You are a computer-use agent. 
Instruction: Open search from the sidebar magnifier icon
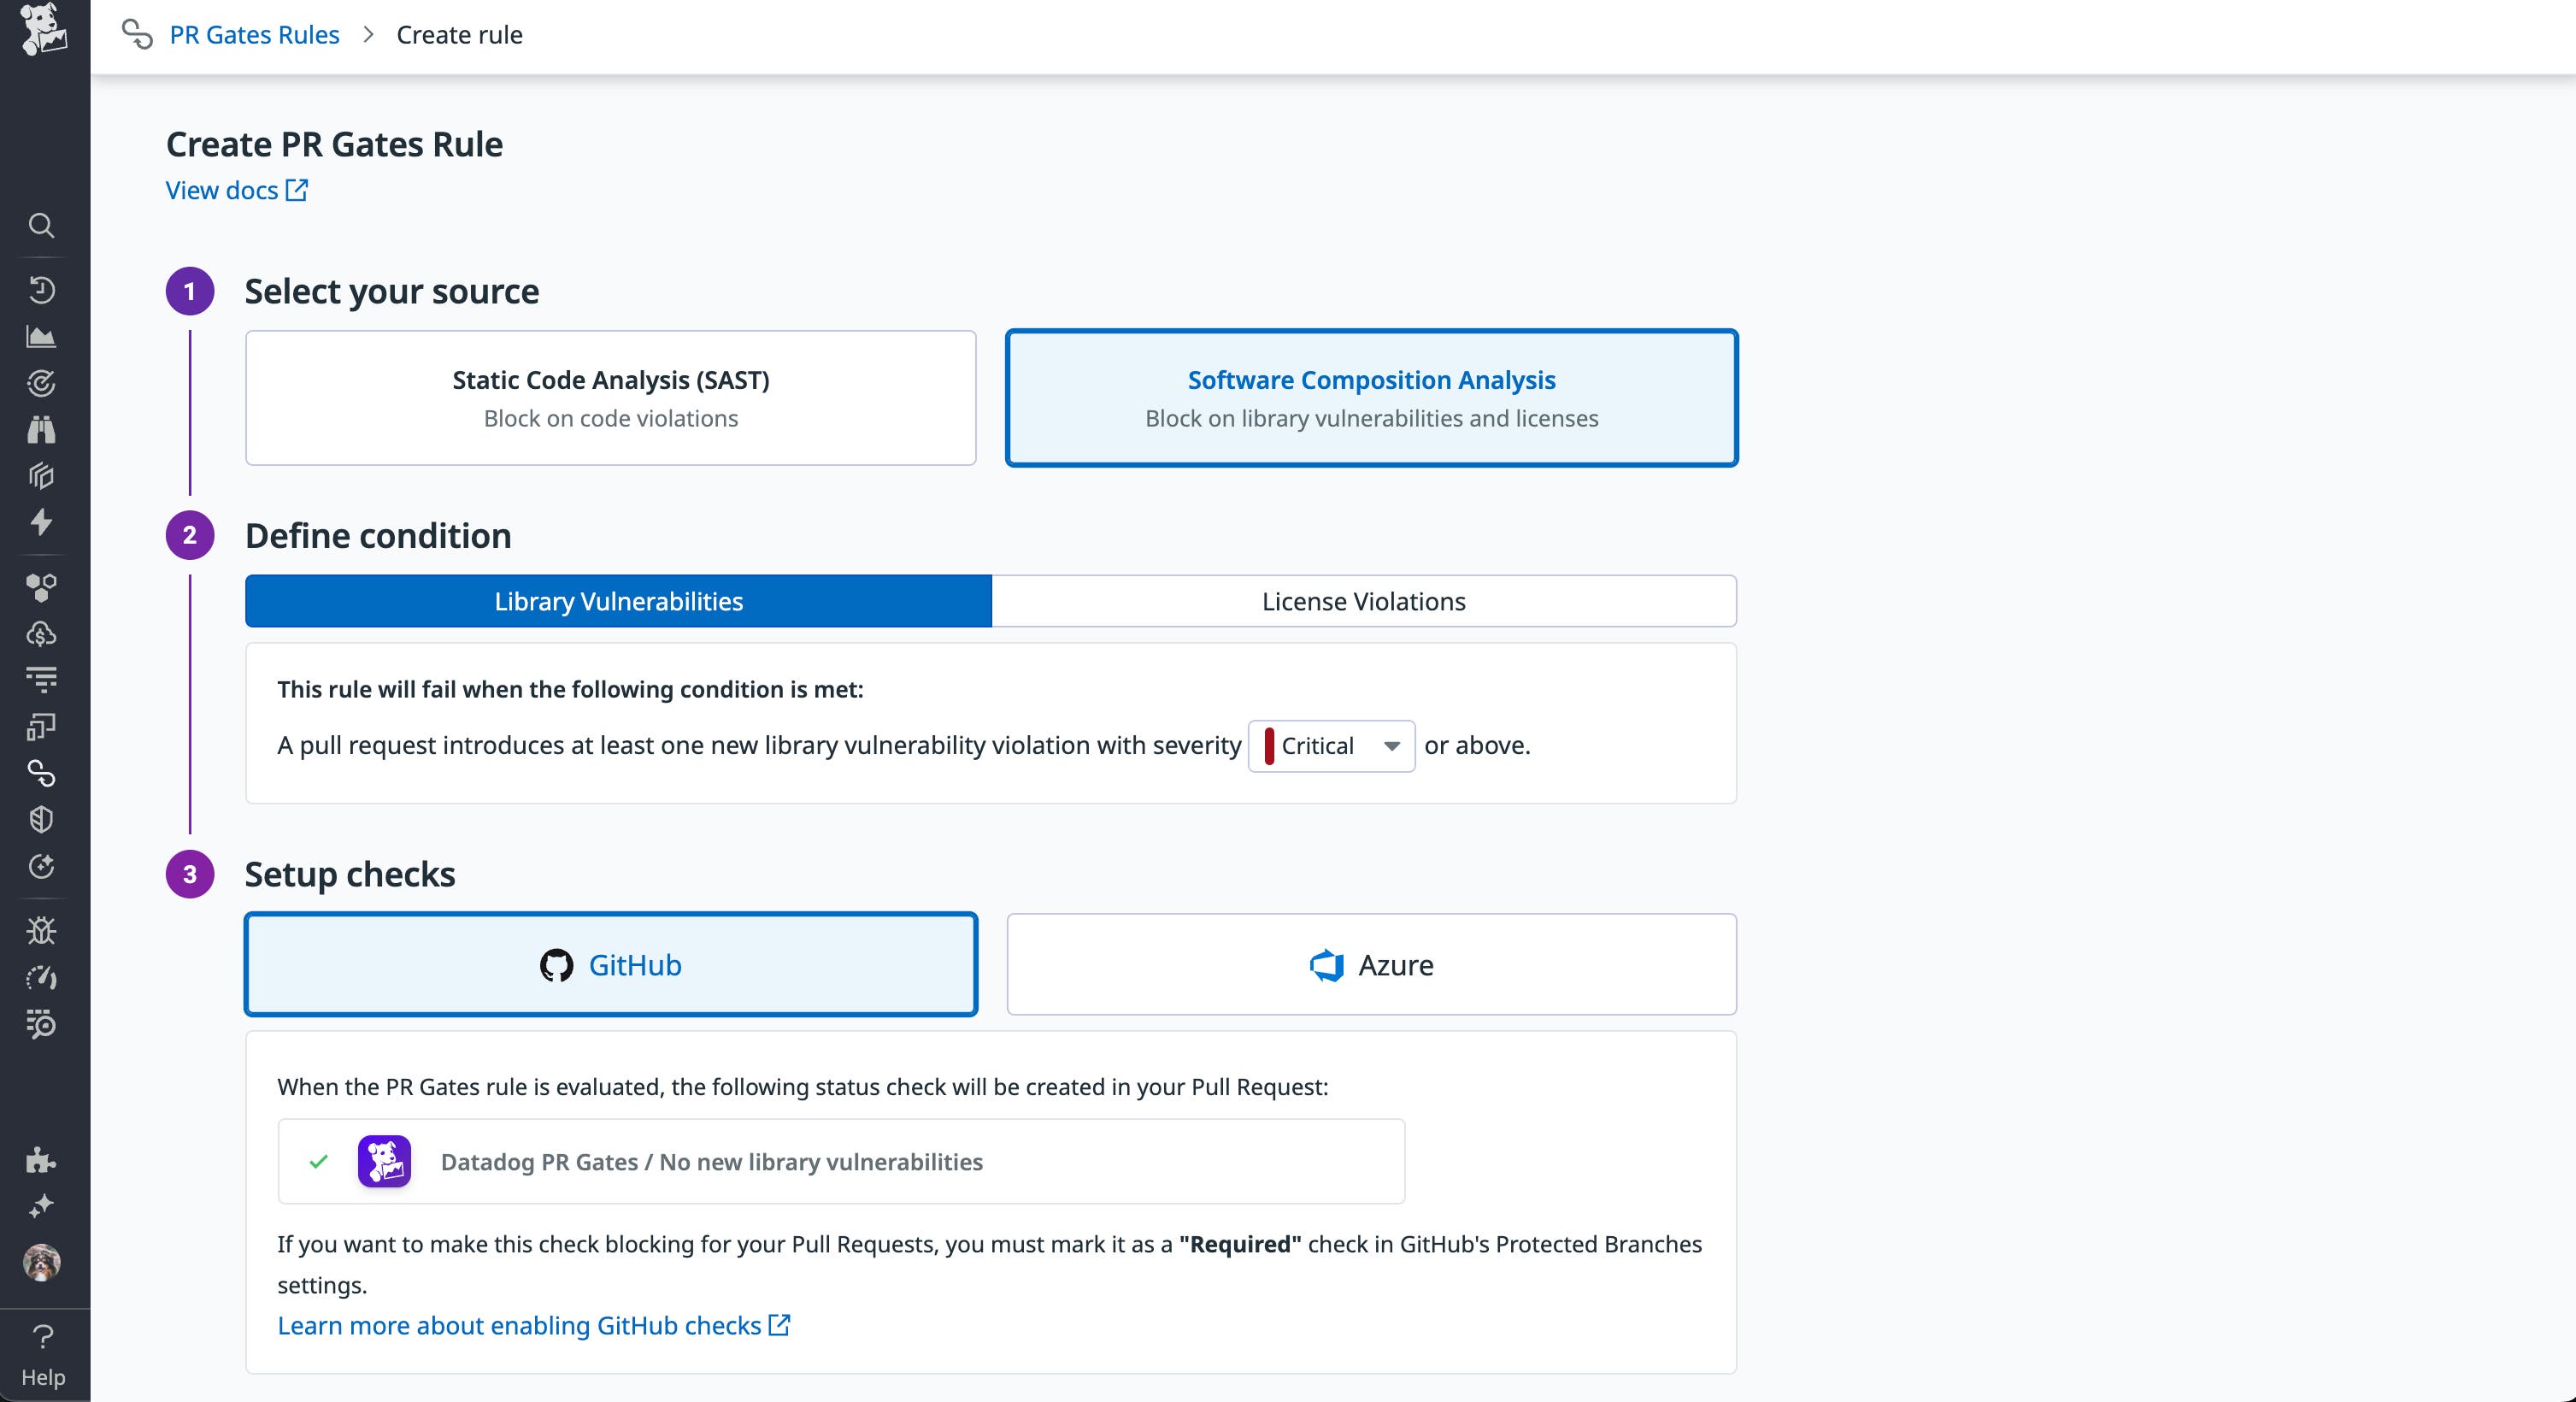tap(42, 226)
